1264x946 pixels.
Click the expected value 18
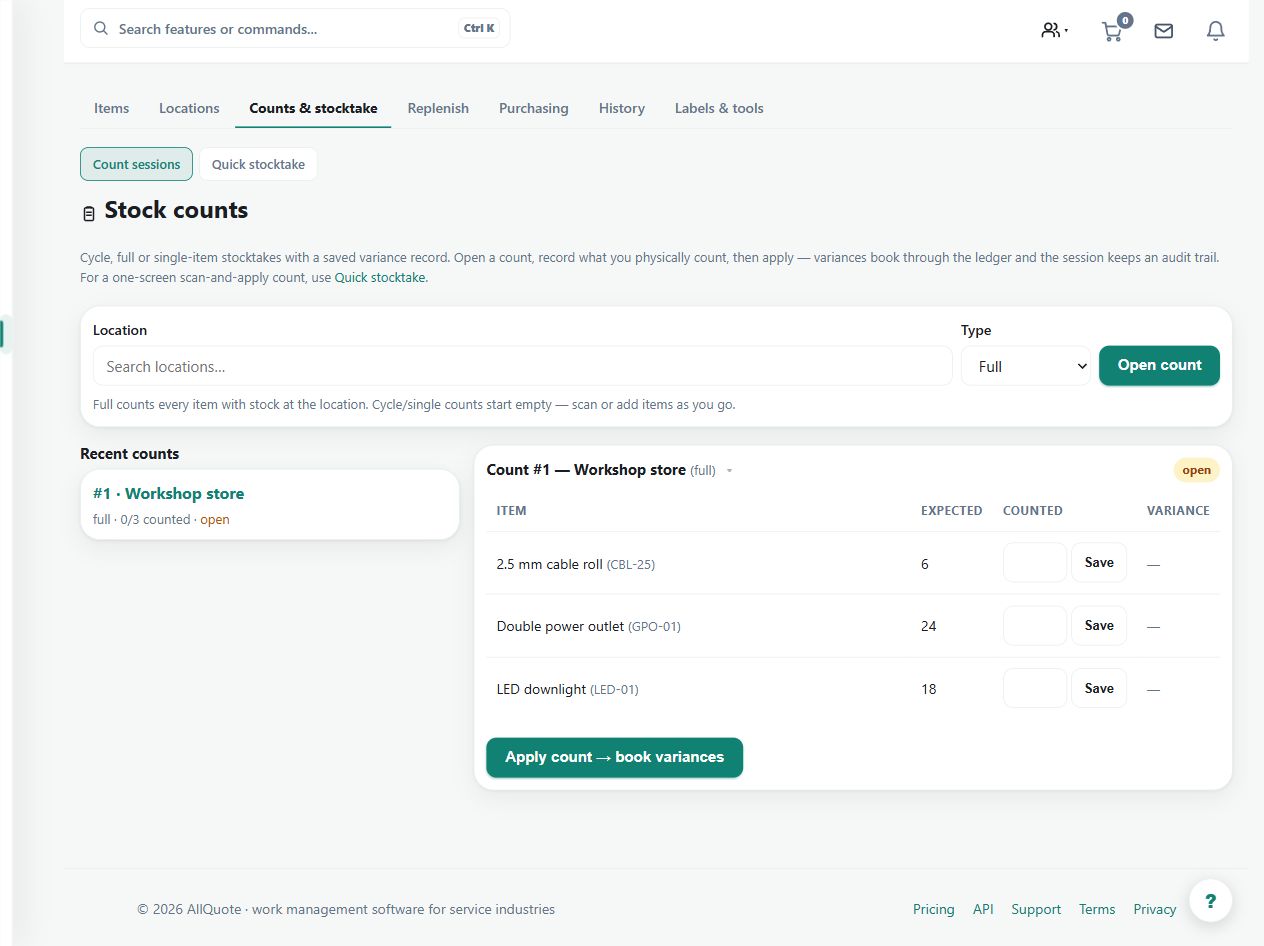coord(929,689)
